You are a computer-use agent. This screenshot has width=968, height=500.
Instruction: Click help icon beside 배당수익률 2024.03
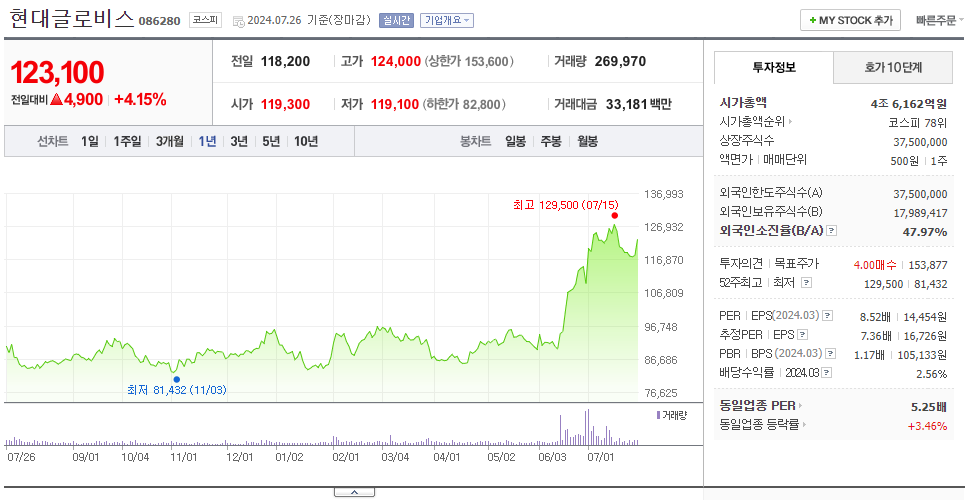[827, 373]
